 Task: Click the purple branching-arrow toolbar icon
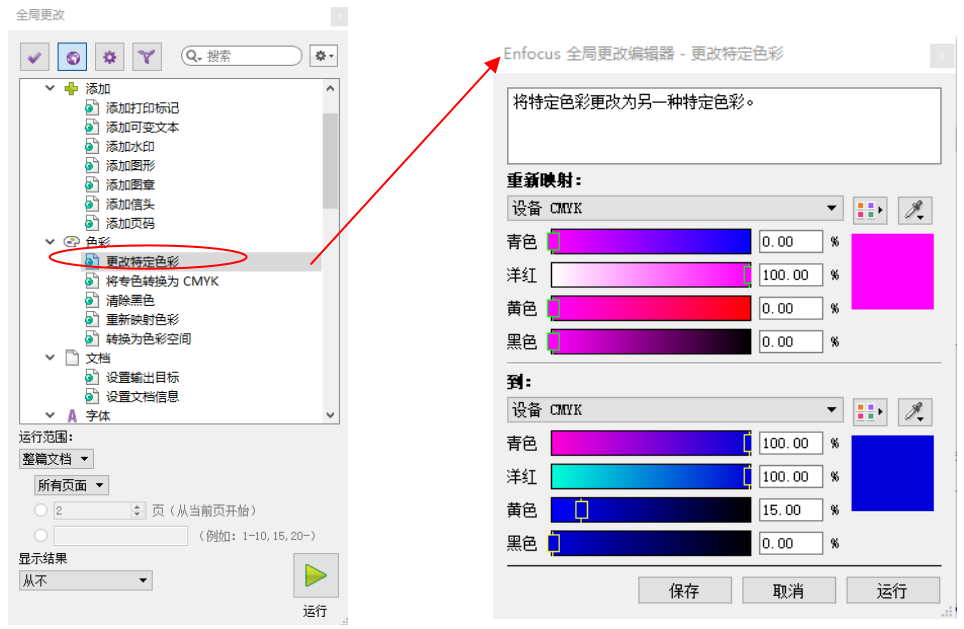pos(147,58)
